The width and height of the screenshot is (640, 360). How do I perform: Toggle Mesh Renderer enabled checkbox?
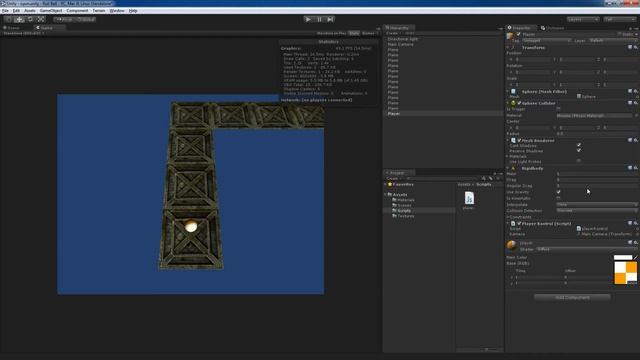click(x=519, y=140)
